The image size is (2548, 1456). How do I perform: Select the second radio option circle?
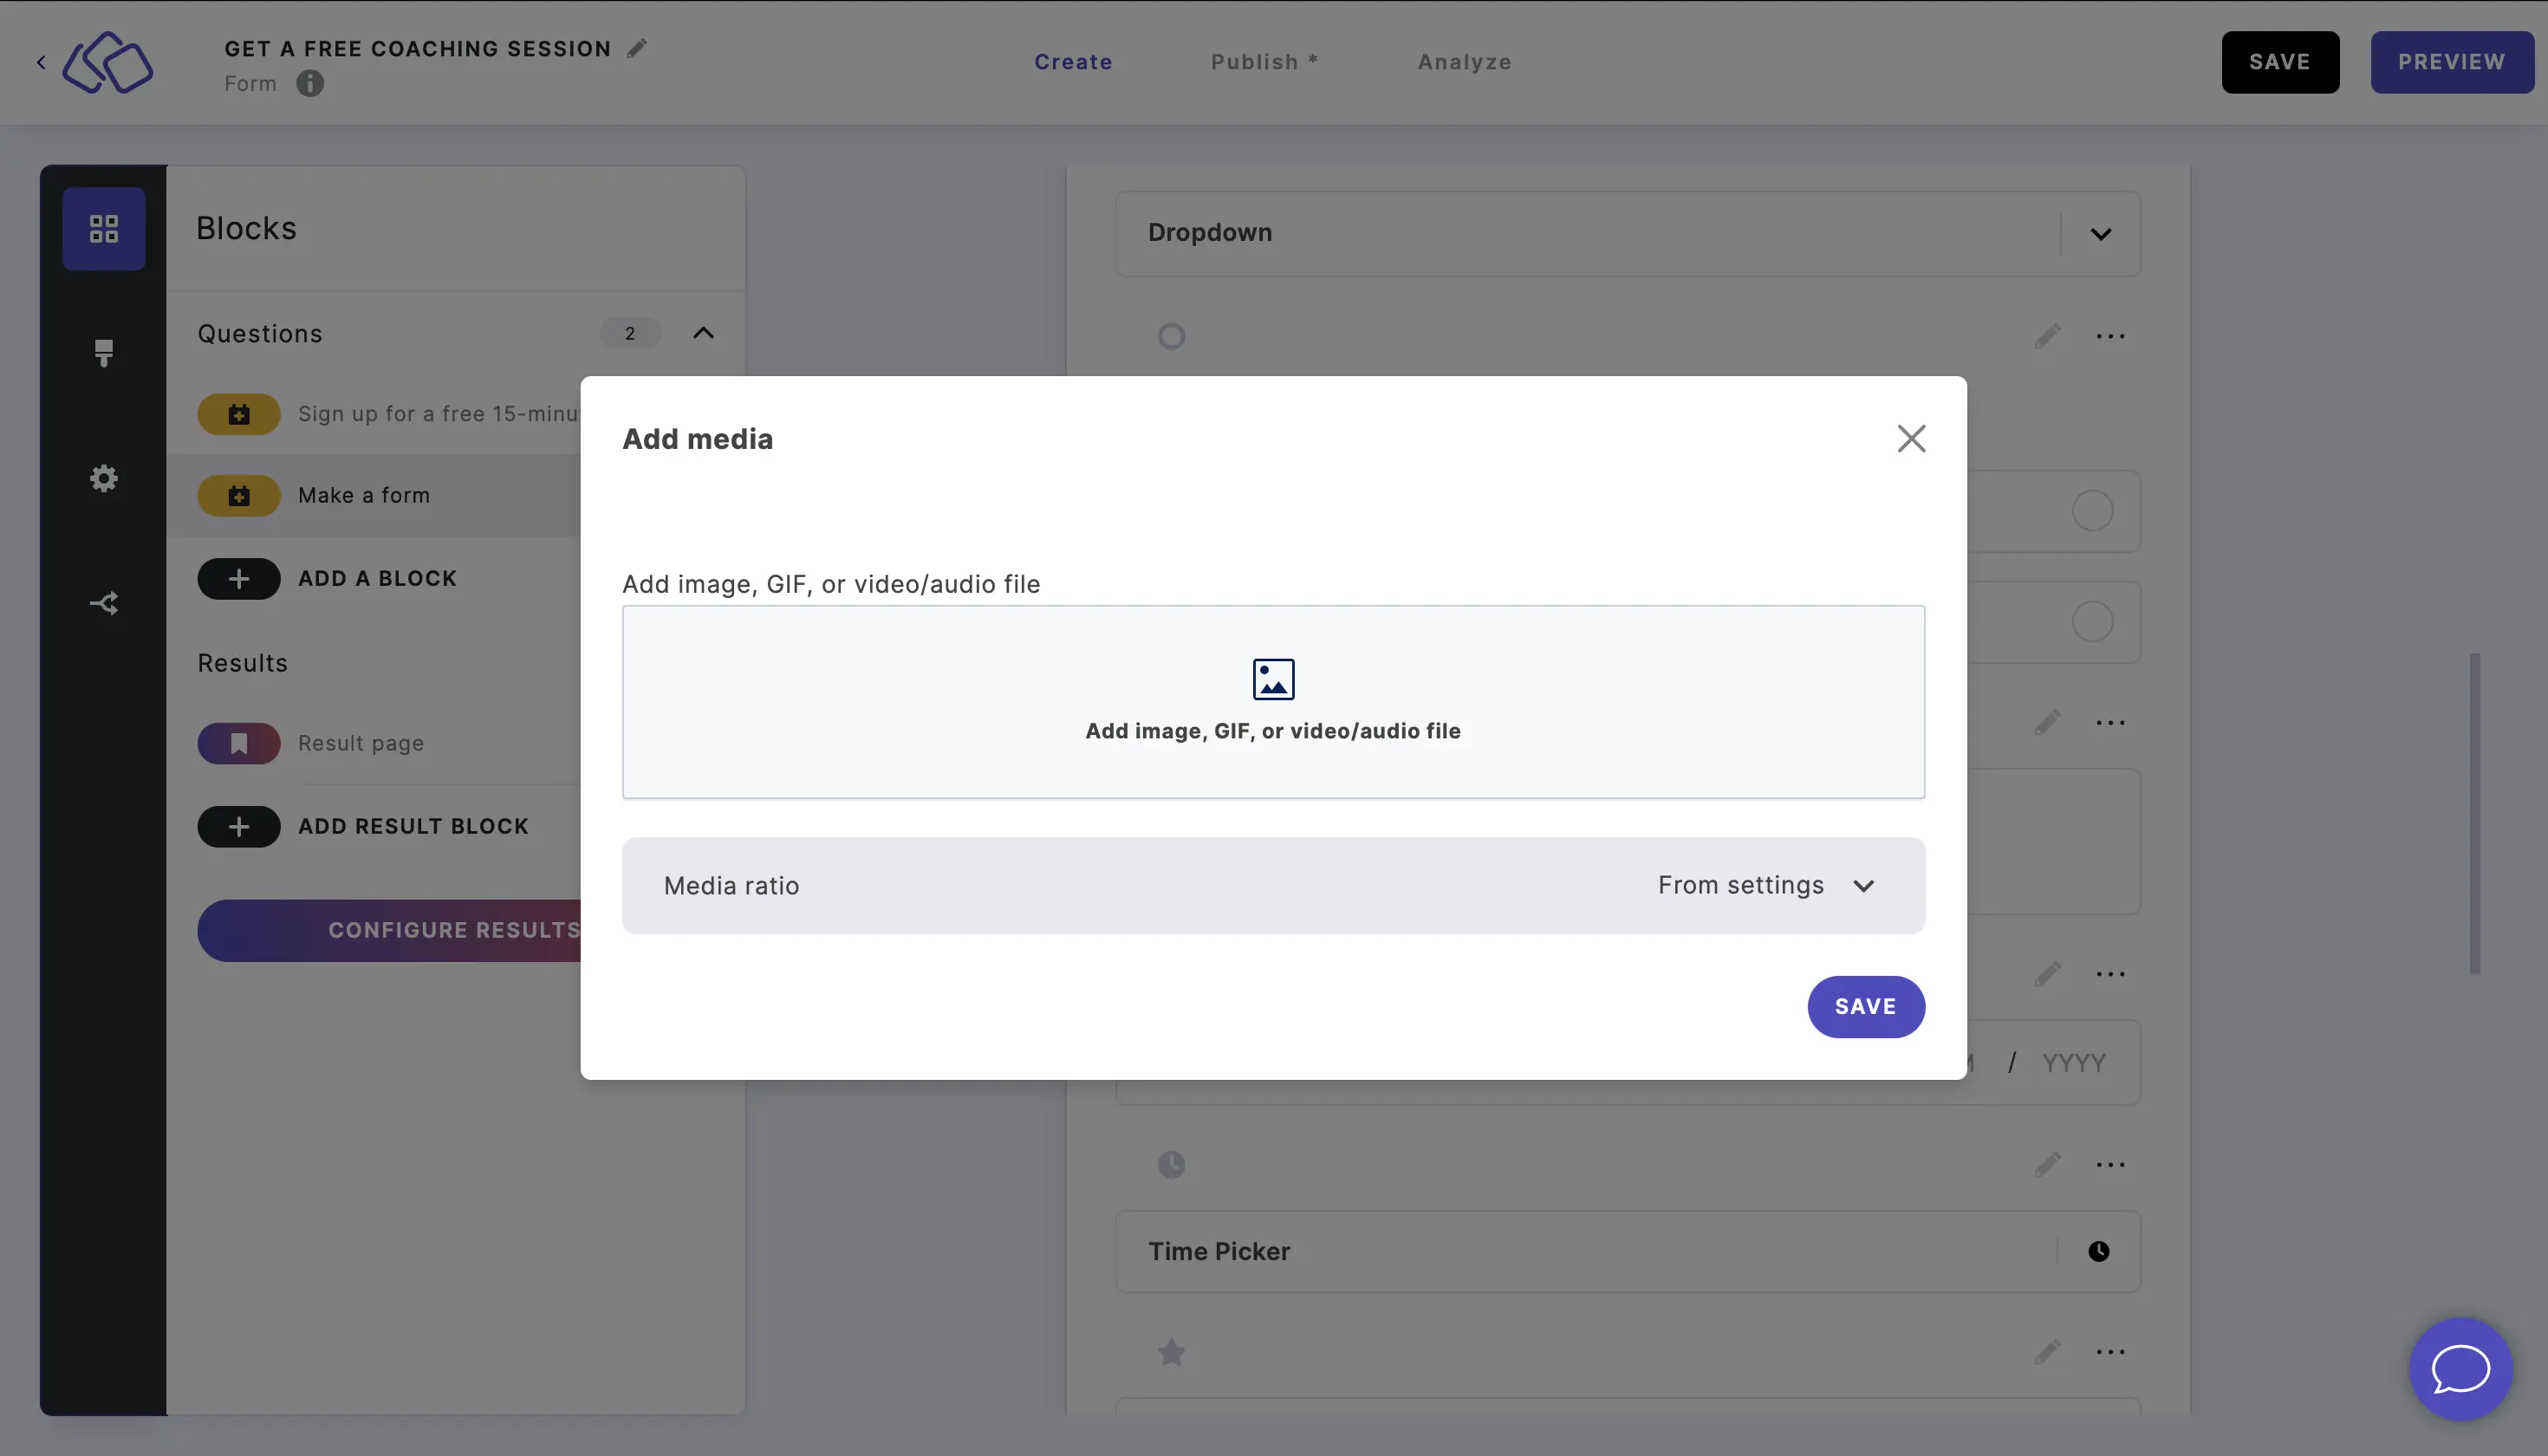[2092, 622]
